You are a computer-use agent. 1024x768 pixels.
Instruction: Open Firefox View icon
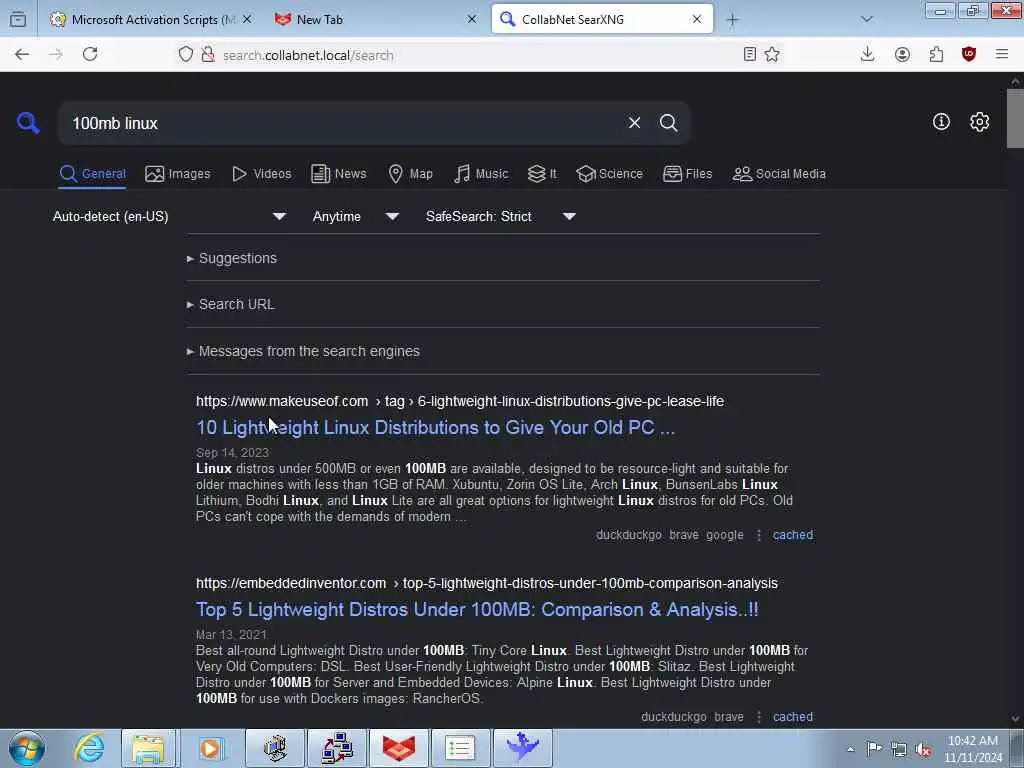[x=18, y=20]
